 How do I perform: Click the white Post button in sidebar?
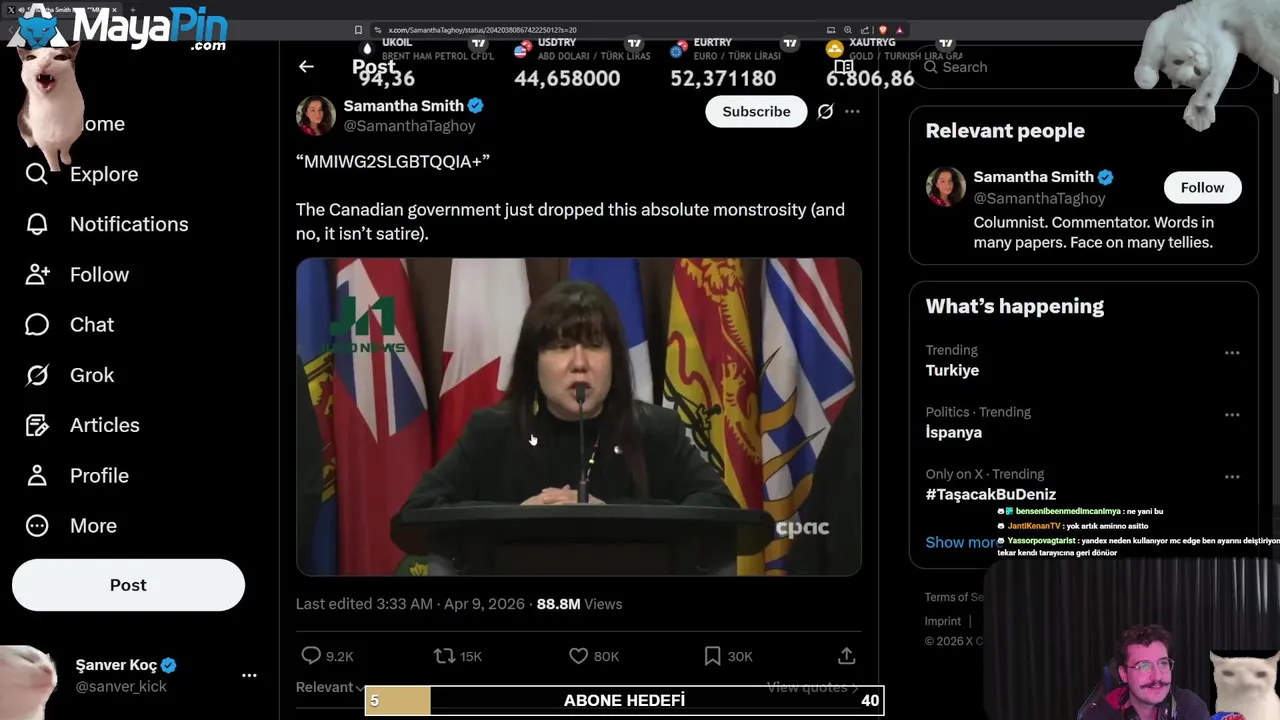[x=128, y=585]
